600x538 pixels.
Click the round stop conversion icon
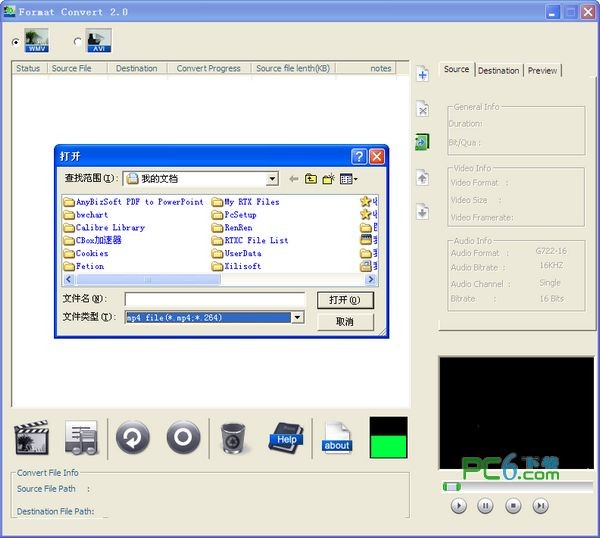184,437
